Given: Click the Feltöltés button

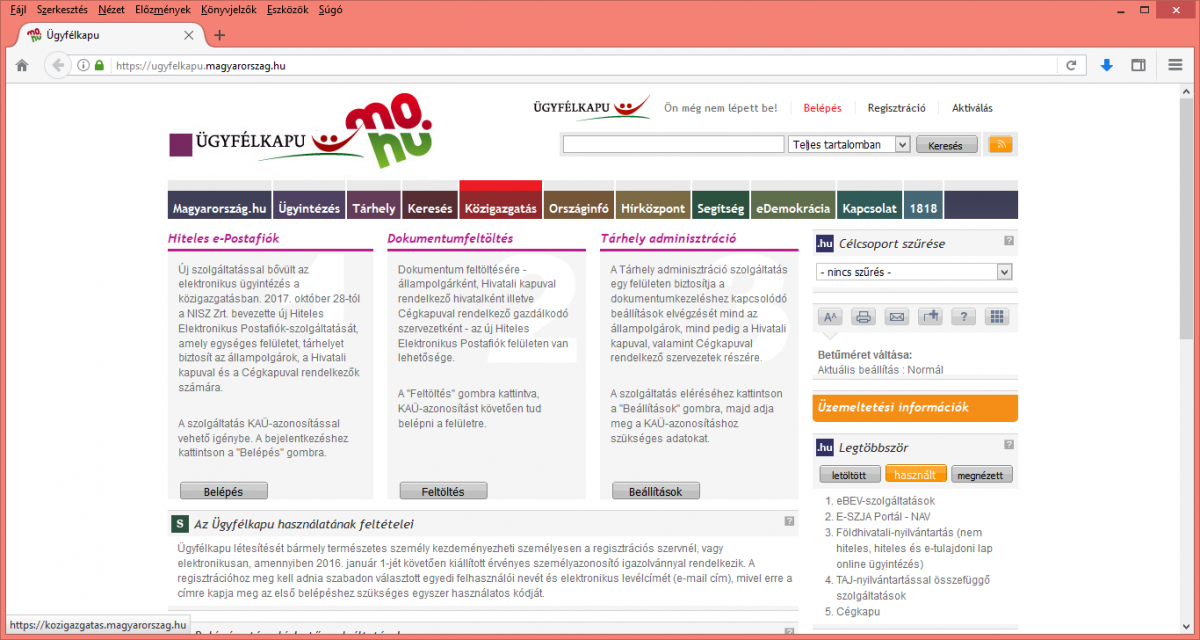Looking at the screenshot, I should 443,491.
